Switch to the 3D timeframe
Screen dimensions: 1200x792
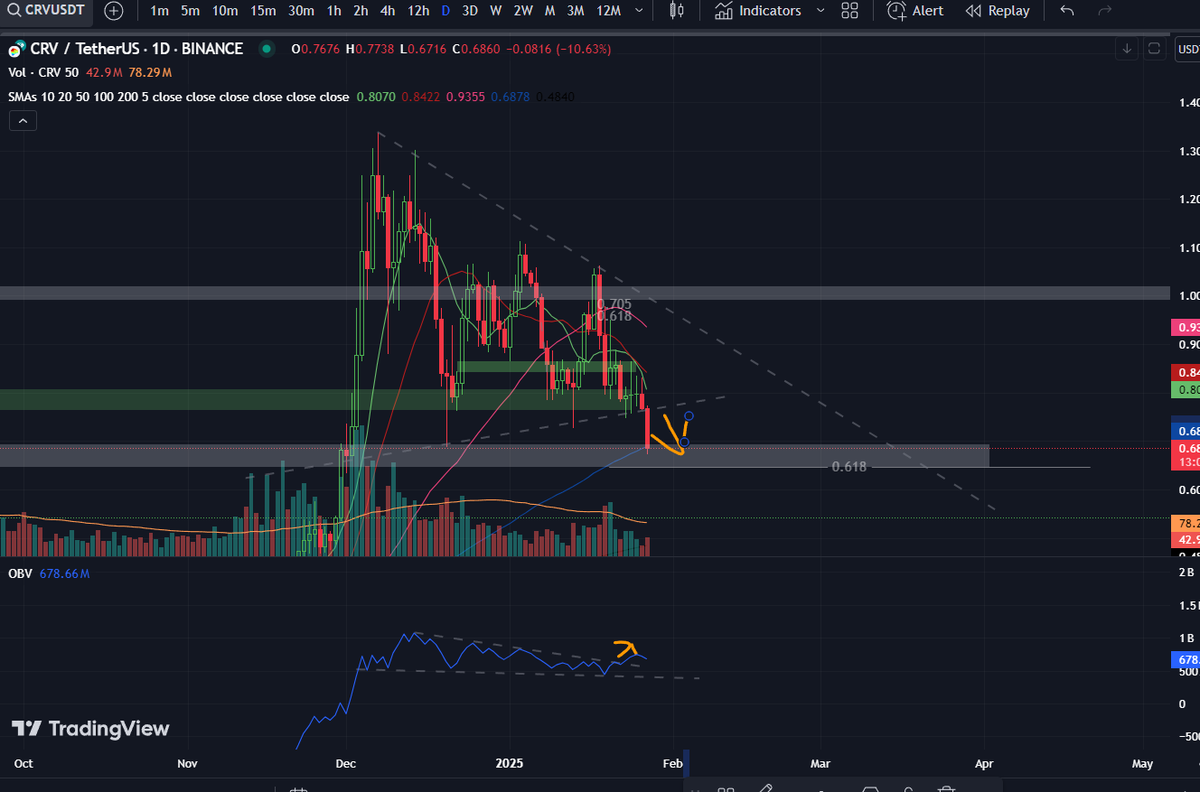pos(470,11)
